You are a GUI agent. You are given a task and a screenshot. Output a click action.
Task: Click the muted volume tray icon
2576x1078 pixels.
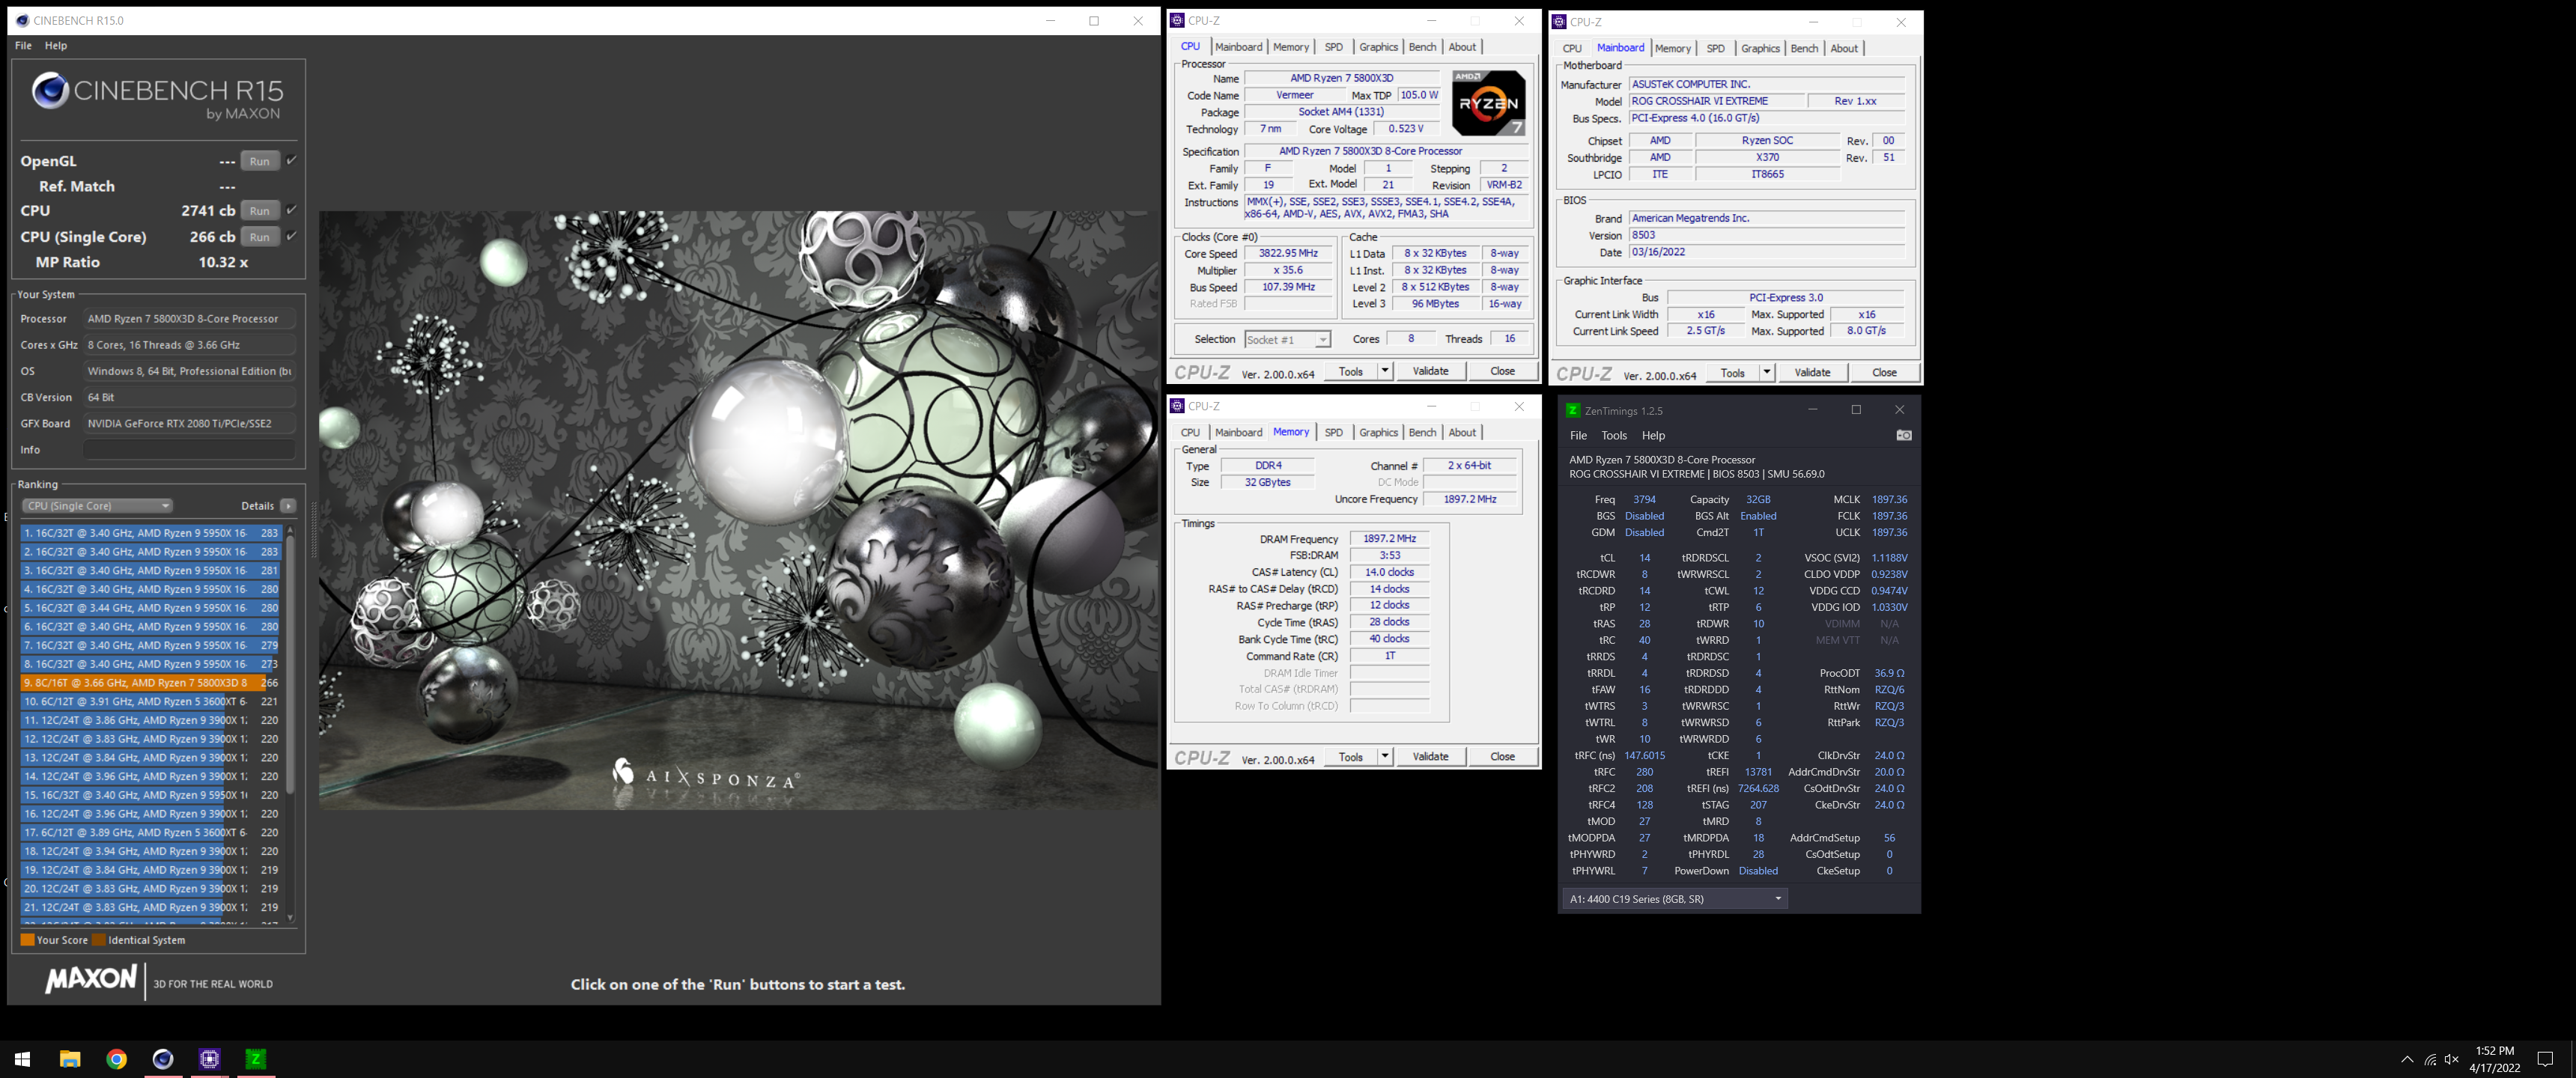[x=2451, y=1060]
